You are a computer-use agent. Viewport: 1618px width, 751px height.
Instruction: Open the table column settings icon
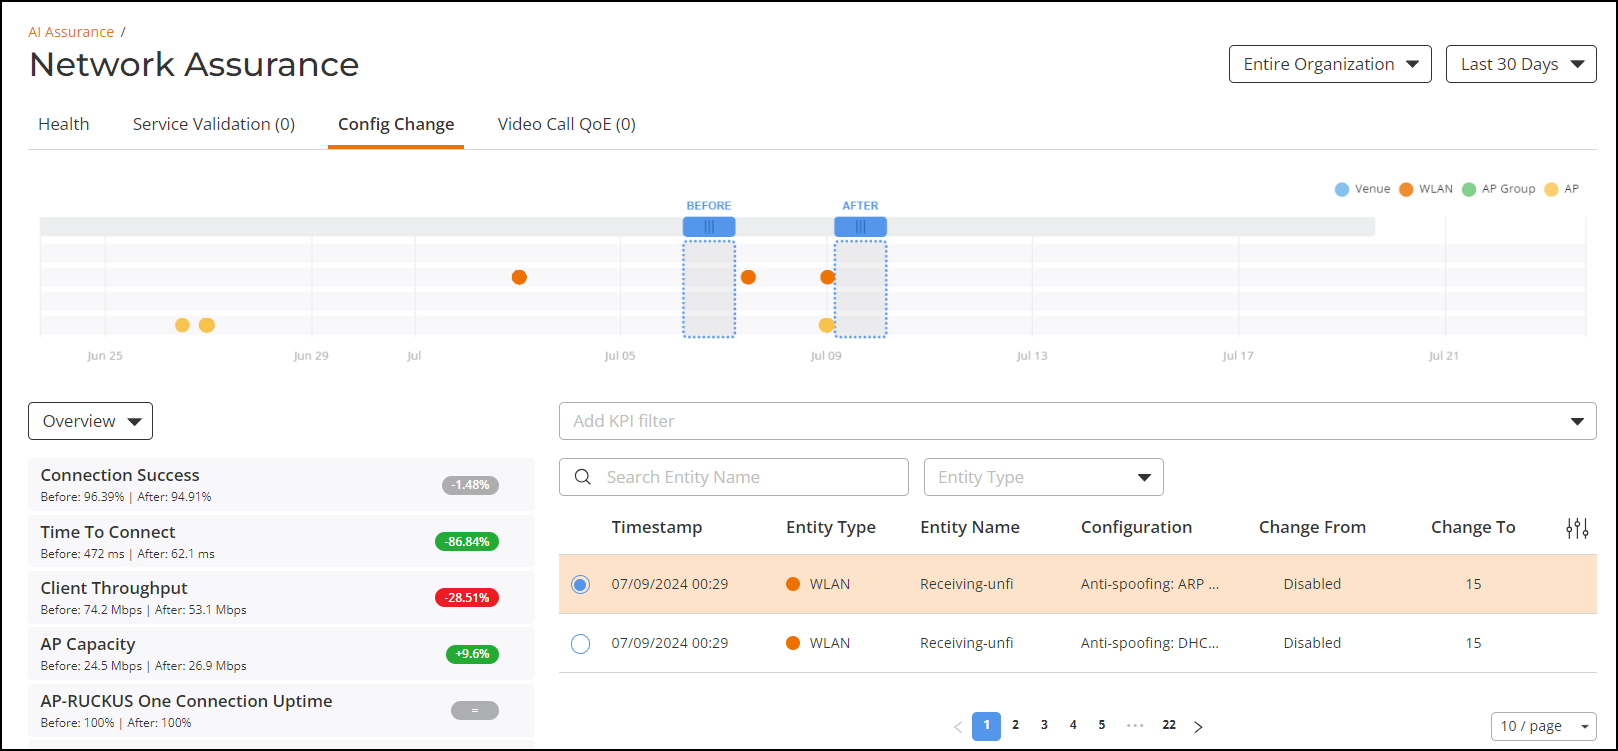1577,528
